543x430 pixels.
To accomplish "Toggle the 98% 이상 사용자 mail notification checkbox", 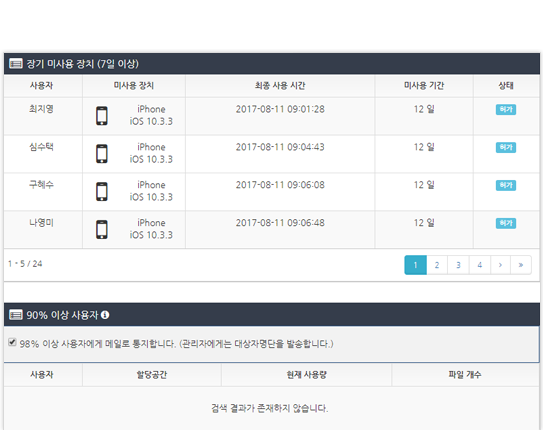I will 12,342.
